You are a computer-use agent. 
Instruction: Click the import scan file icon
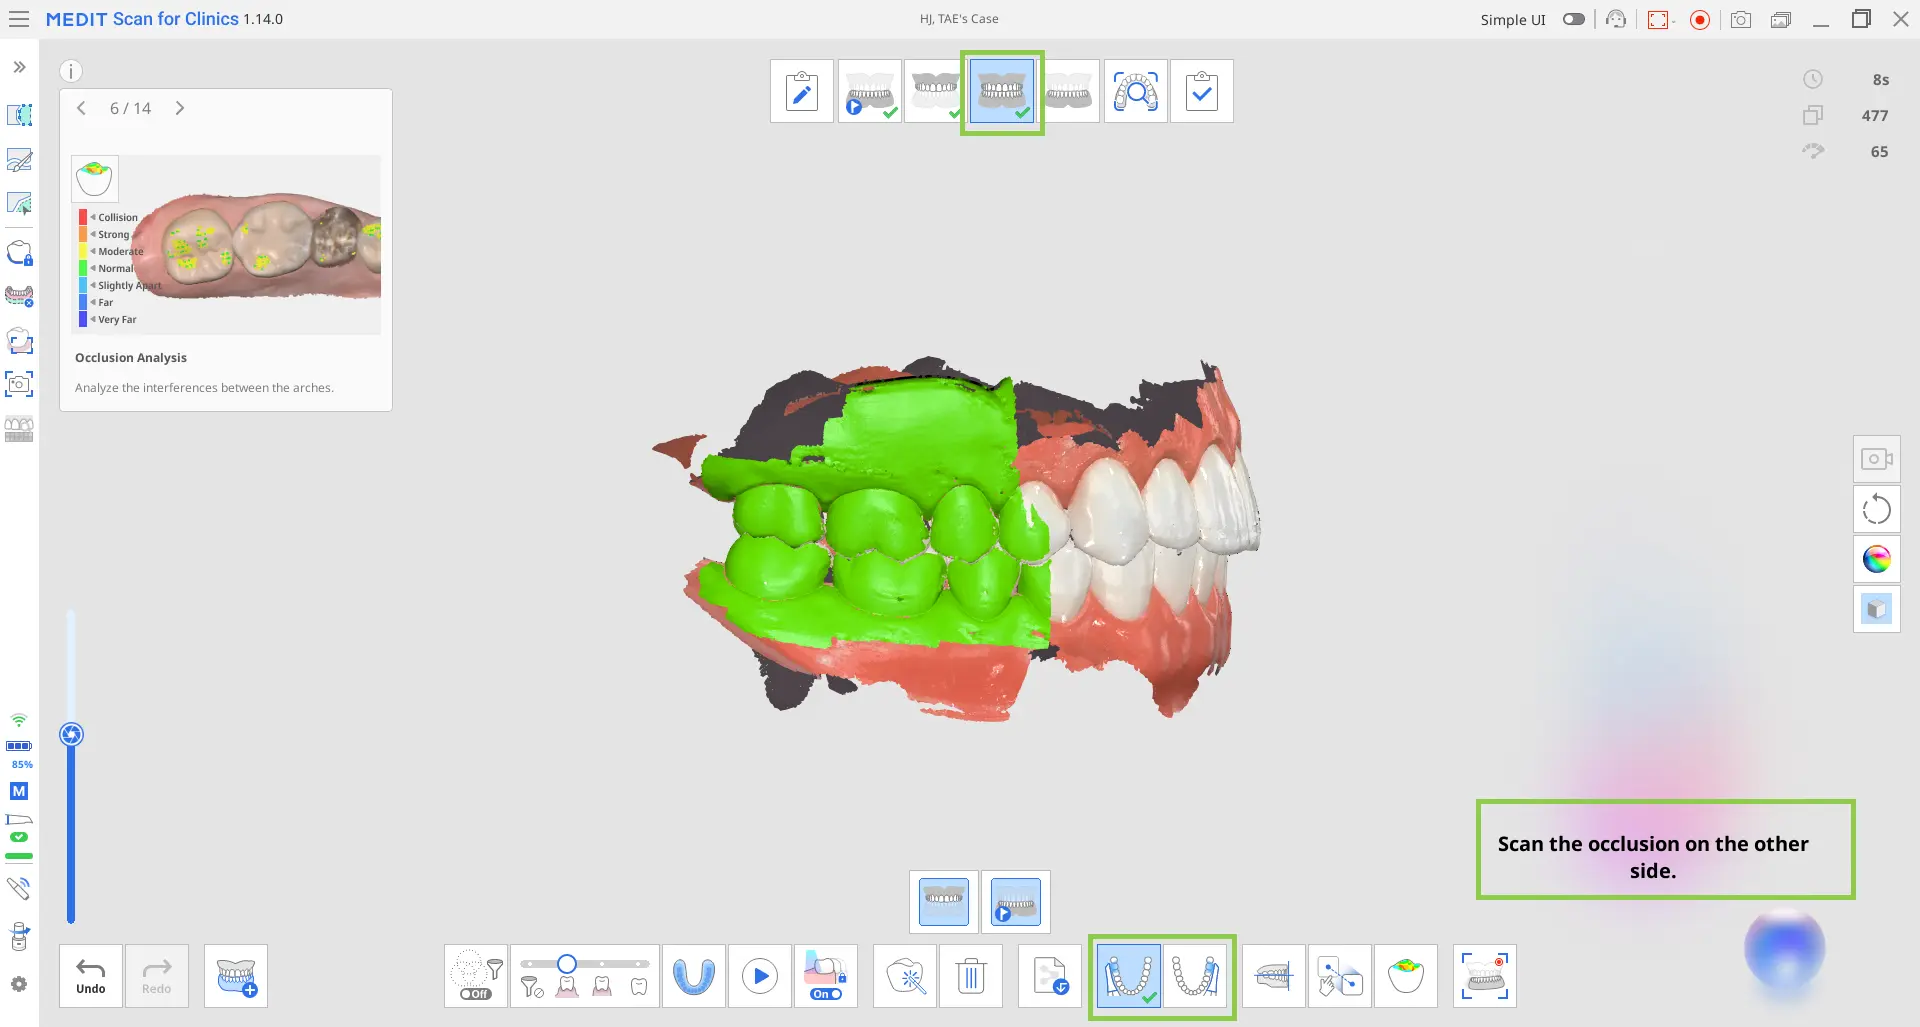click(x=1050, y=976)
